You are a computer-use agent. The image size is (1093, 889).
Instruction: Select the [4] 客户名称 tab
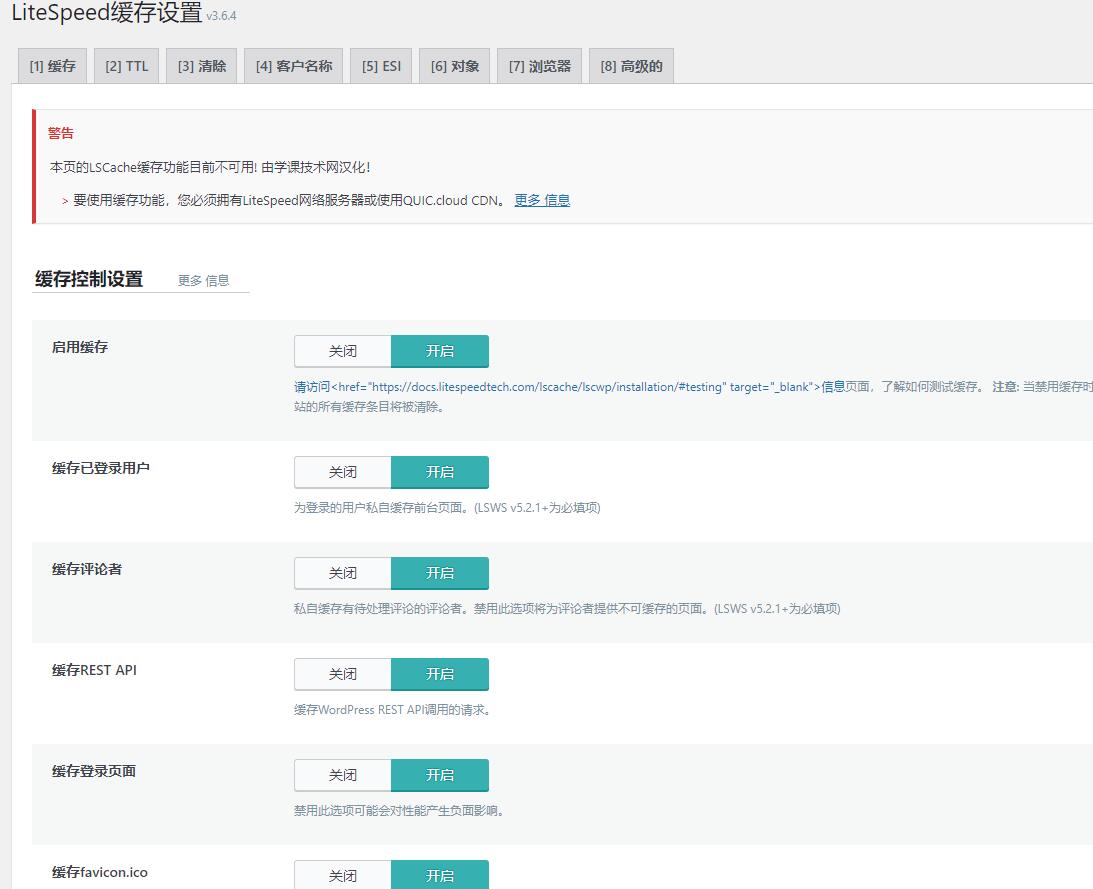pyautogui.click(x=293, y=67)
